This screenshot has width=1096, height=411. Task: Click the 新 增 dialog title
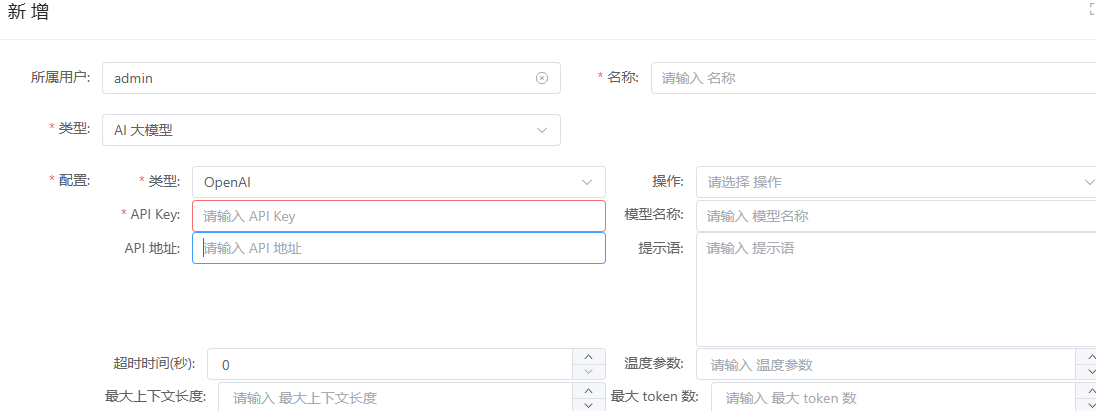(28, 13)
